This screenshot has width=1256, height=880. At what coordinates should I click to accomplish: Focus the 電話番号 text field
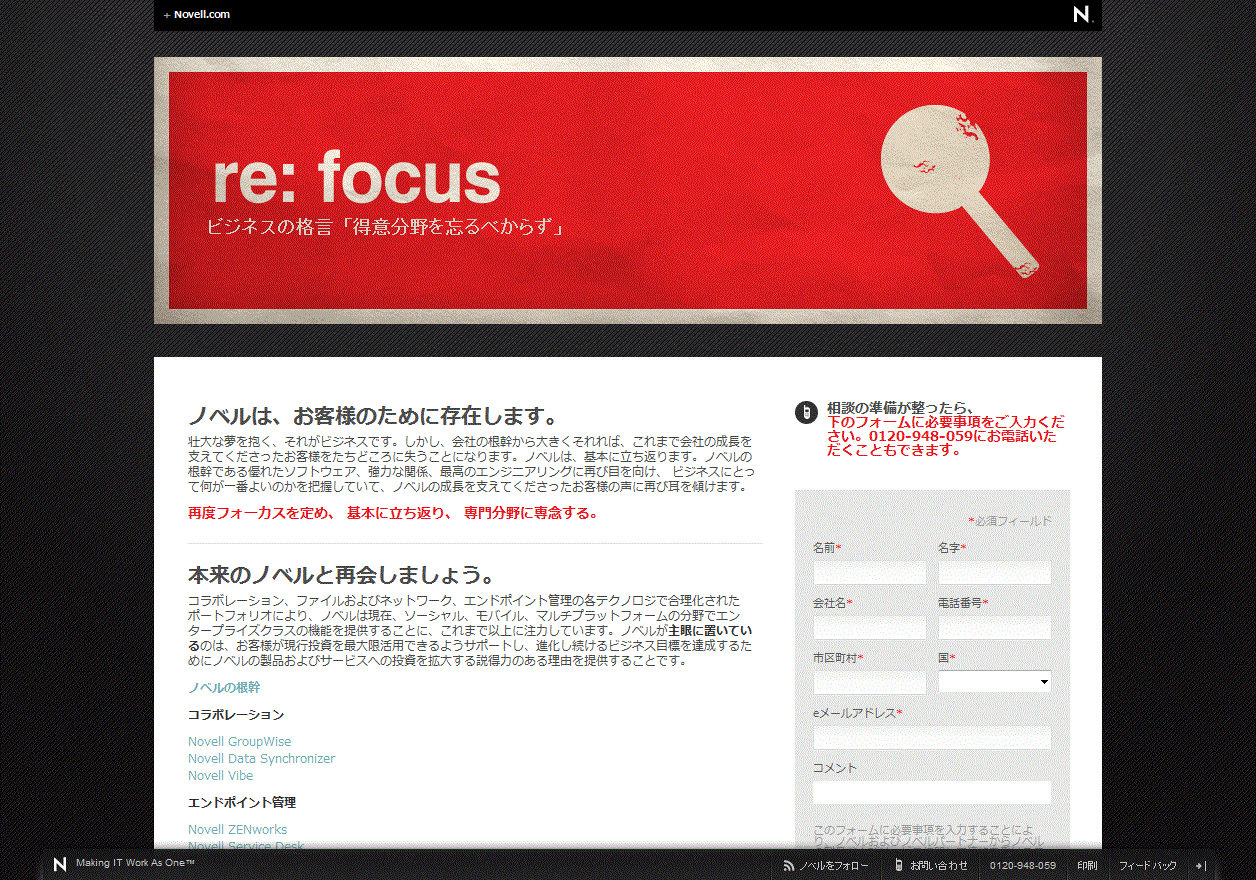point(995,628)
